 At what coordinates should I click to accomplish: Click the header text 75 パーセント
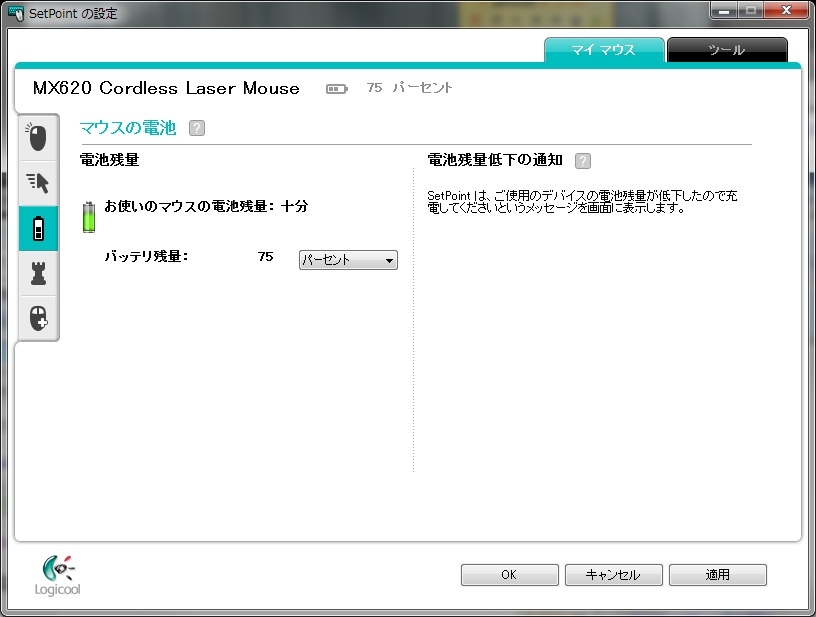point(410,87)
